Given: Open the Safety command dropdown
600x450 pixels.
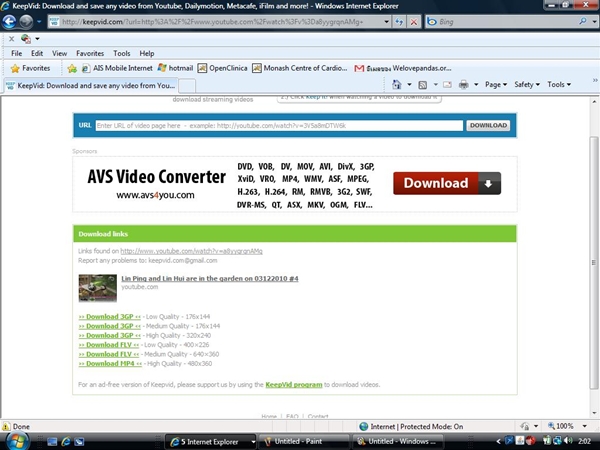Looking at the screenshot, I should click(x=527, y=85).
